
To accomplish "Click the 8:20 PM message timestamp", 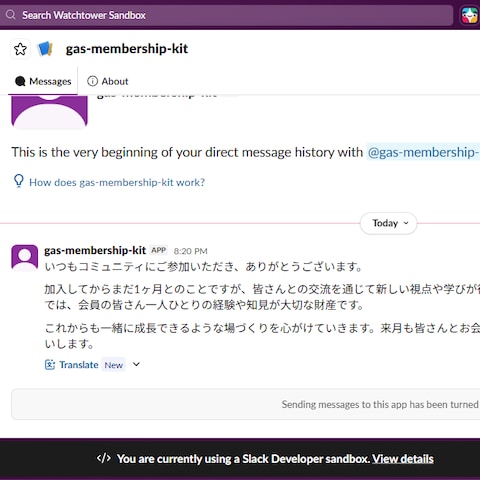I will [190, 251].
